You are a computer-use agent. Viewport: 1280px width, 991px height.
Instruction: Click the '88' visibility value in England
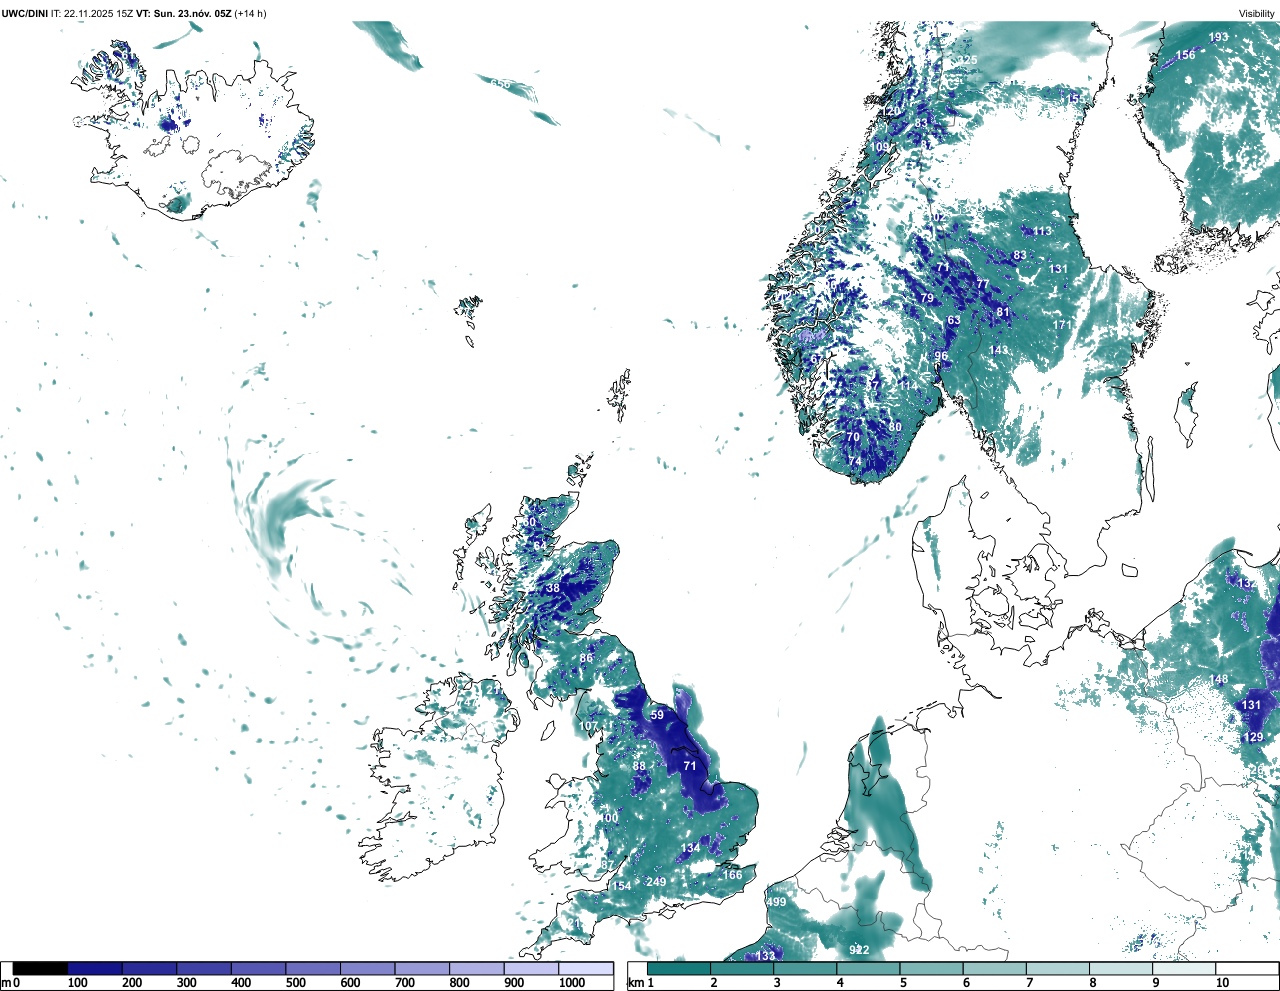[x=639, y=767]
